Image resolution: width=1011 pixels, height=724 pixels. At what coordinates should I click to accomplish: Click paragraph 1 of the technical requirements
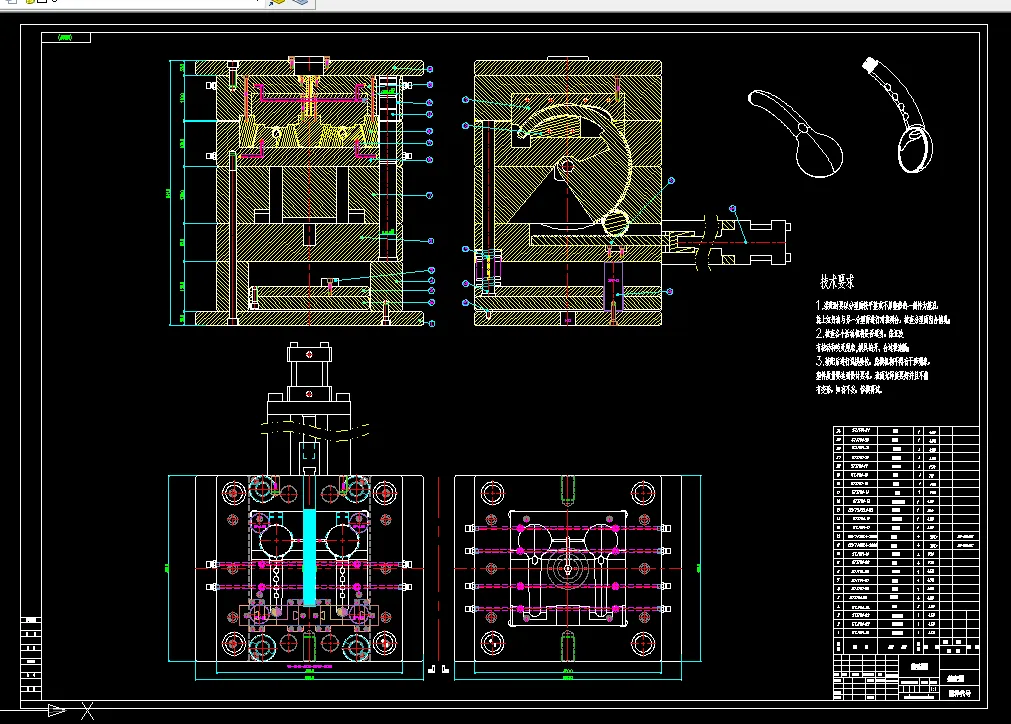click(882, 312)
